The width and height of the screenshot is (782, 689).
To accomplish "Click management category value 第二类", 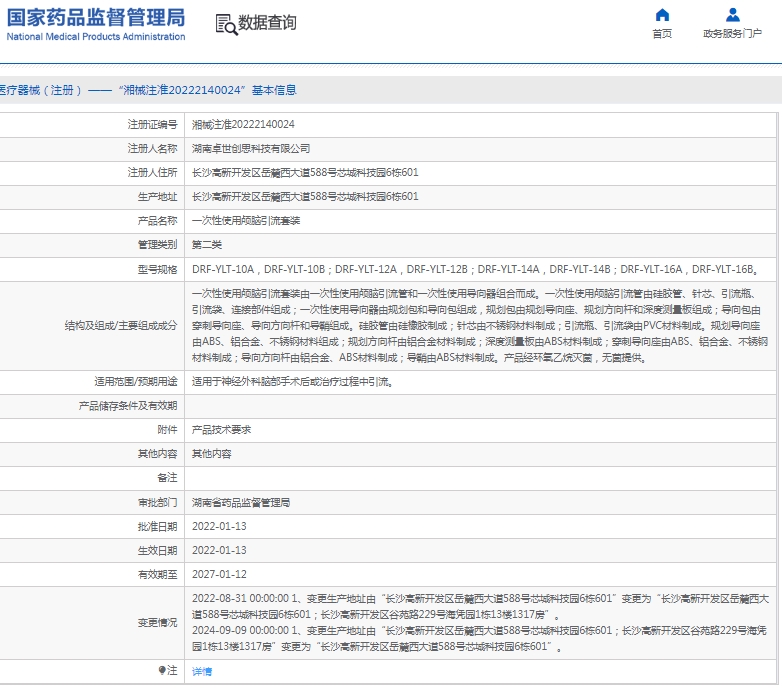I will (206, 244).
